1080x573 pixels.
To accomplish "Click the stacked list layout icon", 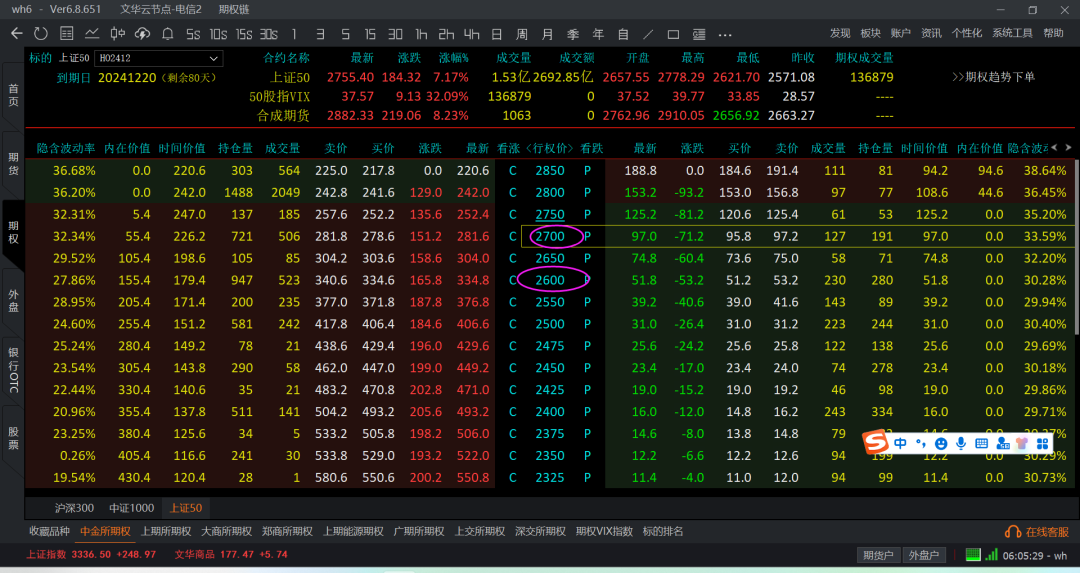I will pos(699,34).
